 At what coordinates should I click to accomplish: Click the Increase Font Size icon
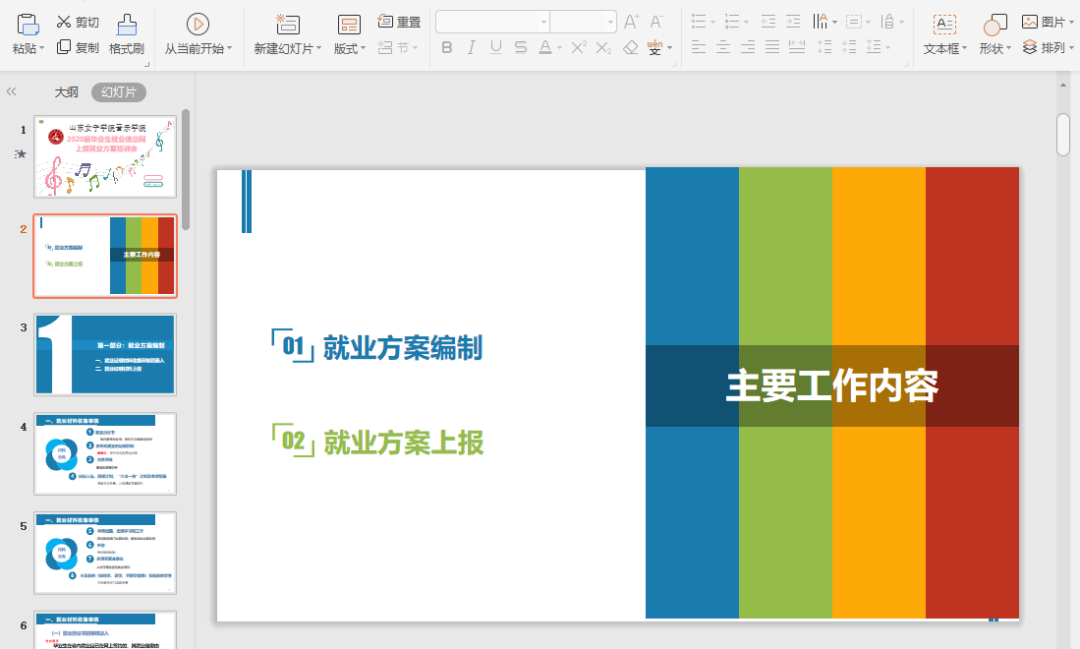point(631,22)
